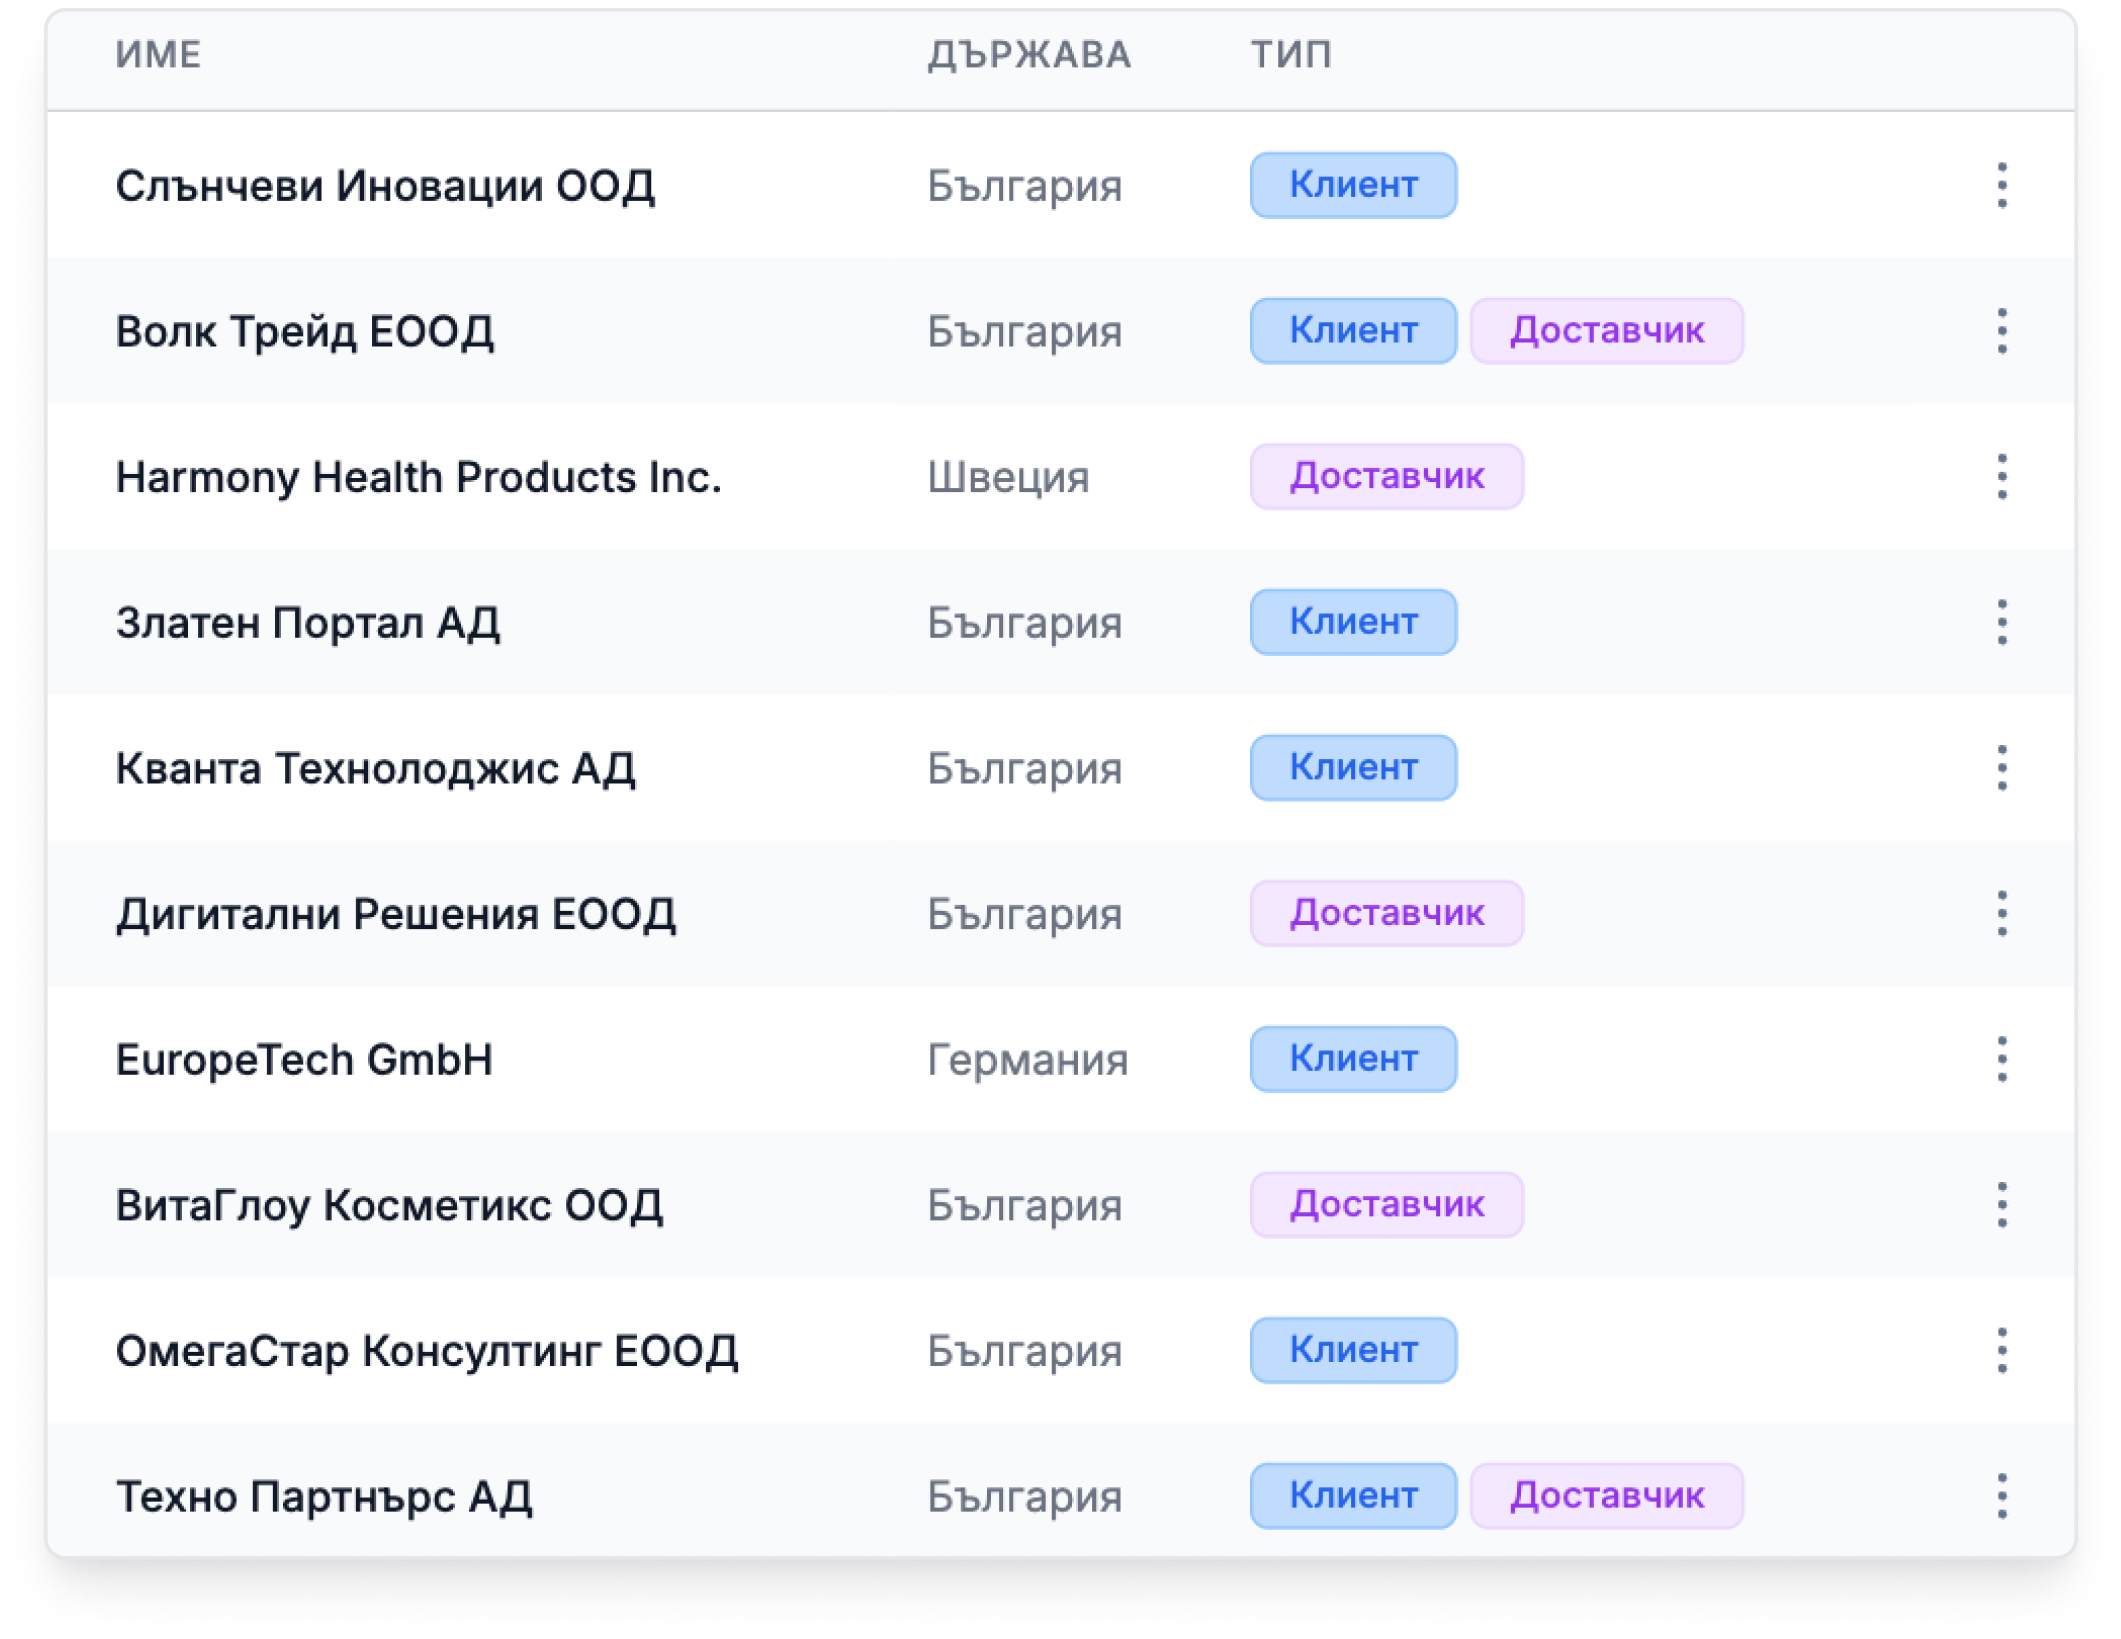Screen dimensions: 2121x1639
Task: Click Клиент tag on Слънчеви Иновации row
Action: (1353, 185)
